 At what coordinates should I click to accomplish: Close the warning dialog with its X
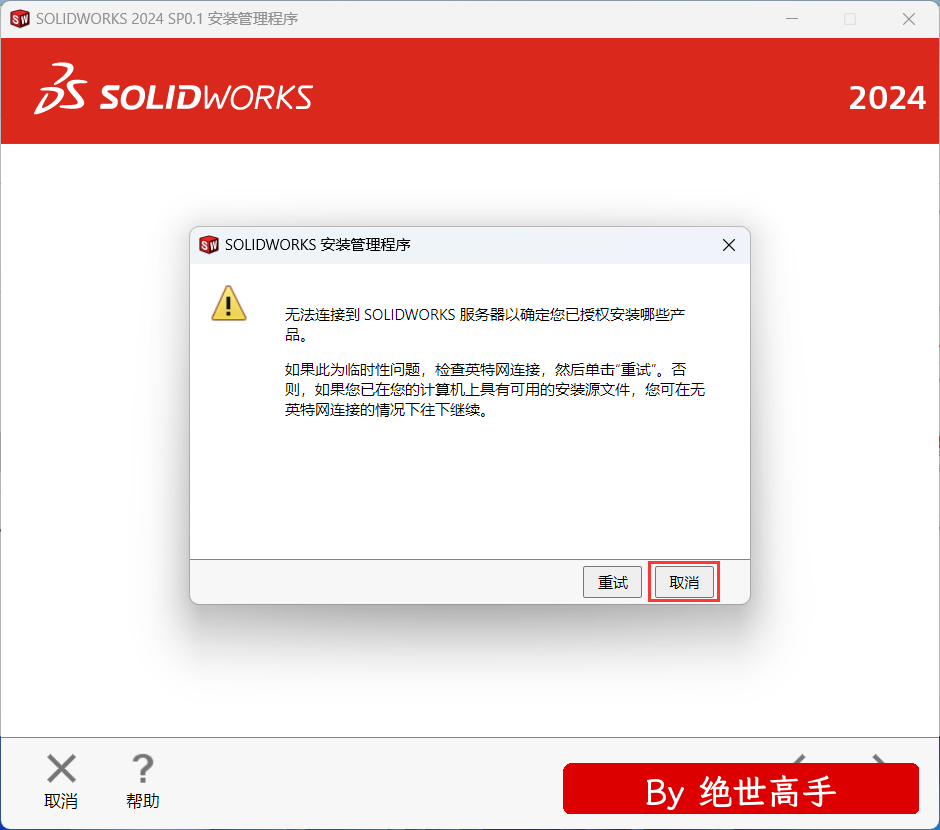coord(728,245)
